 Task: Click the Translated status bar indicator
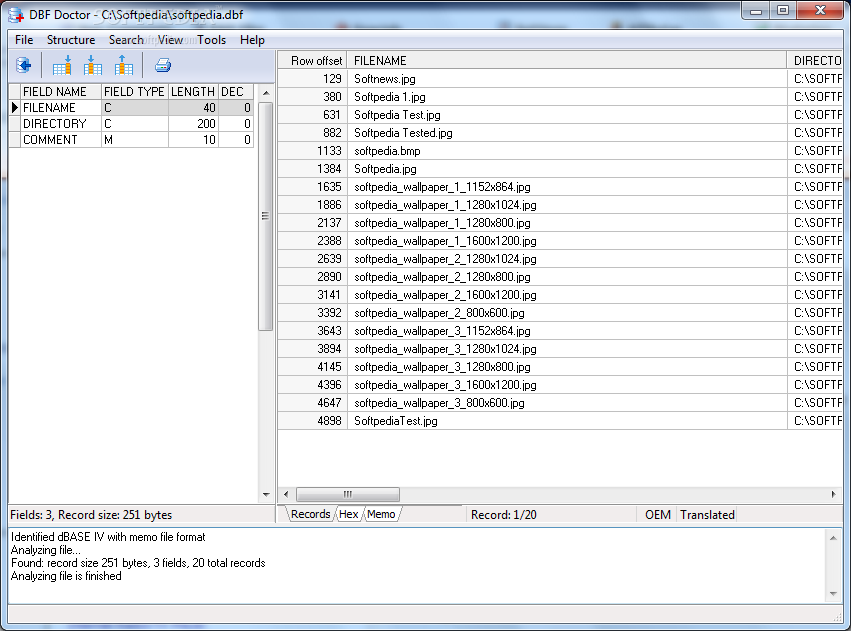click(x=707, y=514)
